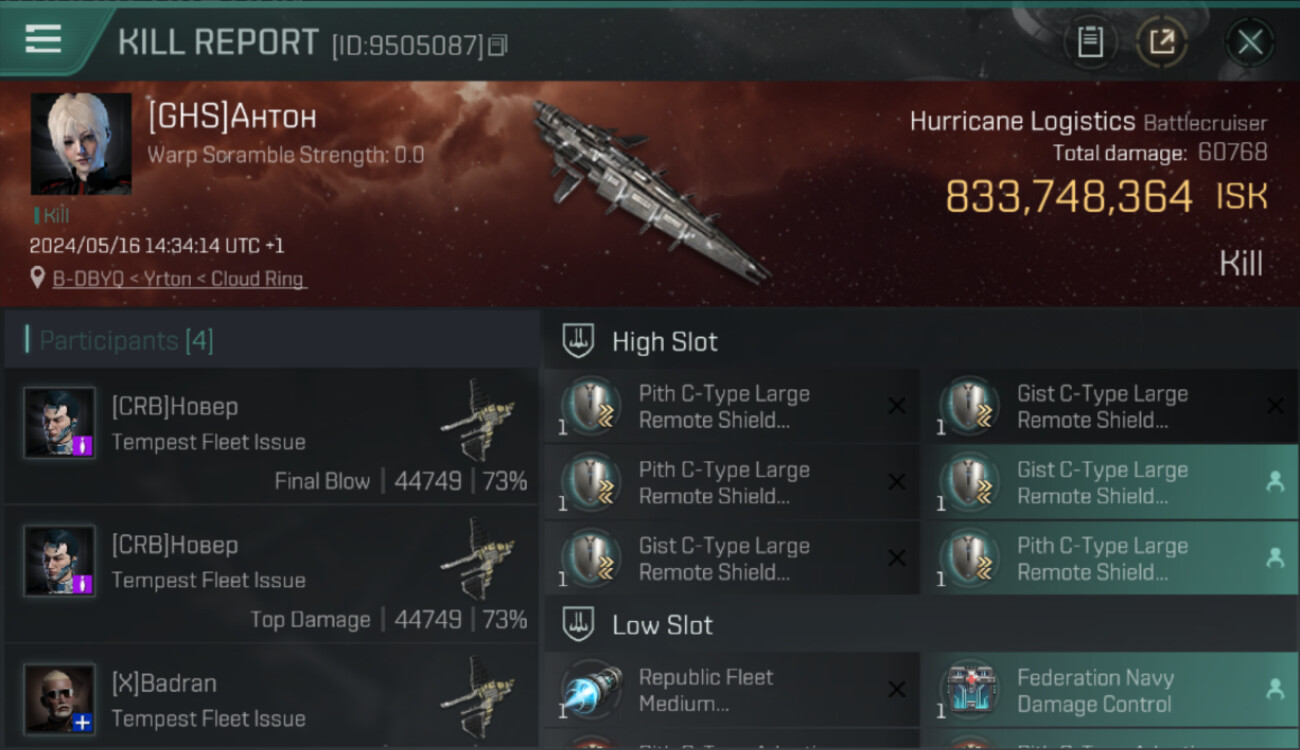Expand the Low Slot section
Image resolution: width=1300 pixels, height=750 pixels.
[920, 625]
